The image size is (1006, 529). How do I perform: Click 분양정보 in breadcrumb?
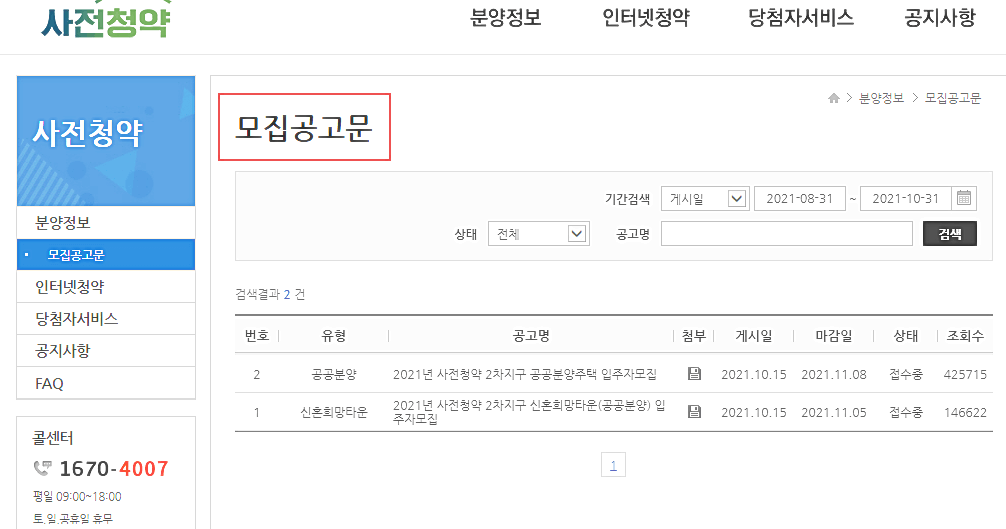(882, 98)
